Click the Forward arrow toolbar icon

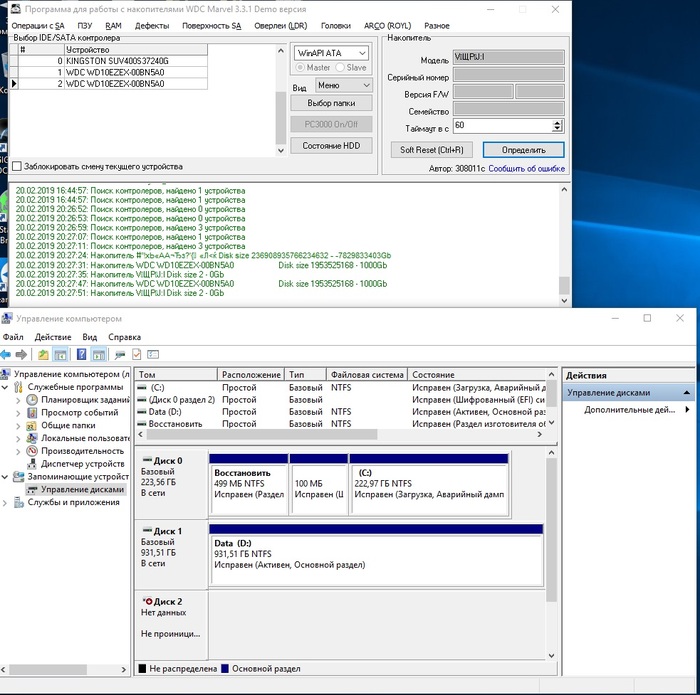[21, 354]
